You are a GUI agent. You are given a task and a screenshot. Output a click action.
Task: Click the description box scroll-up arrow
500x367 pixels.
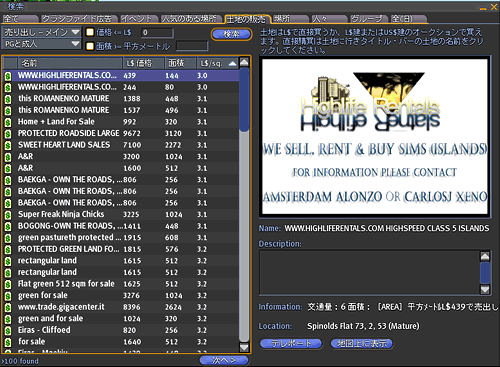coord(485,256)
